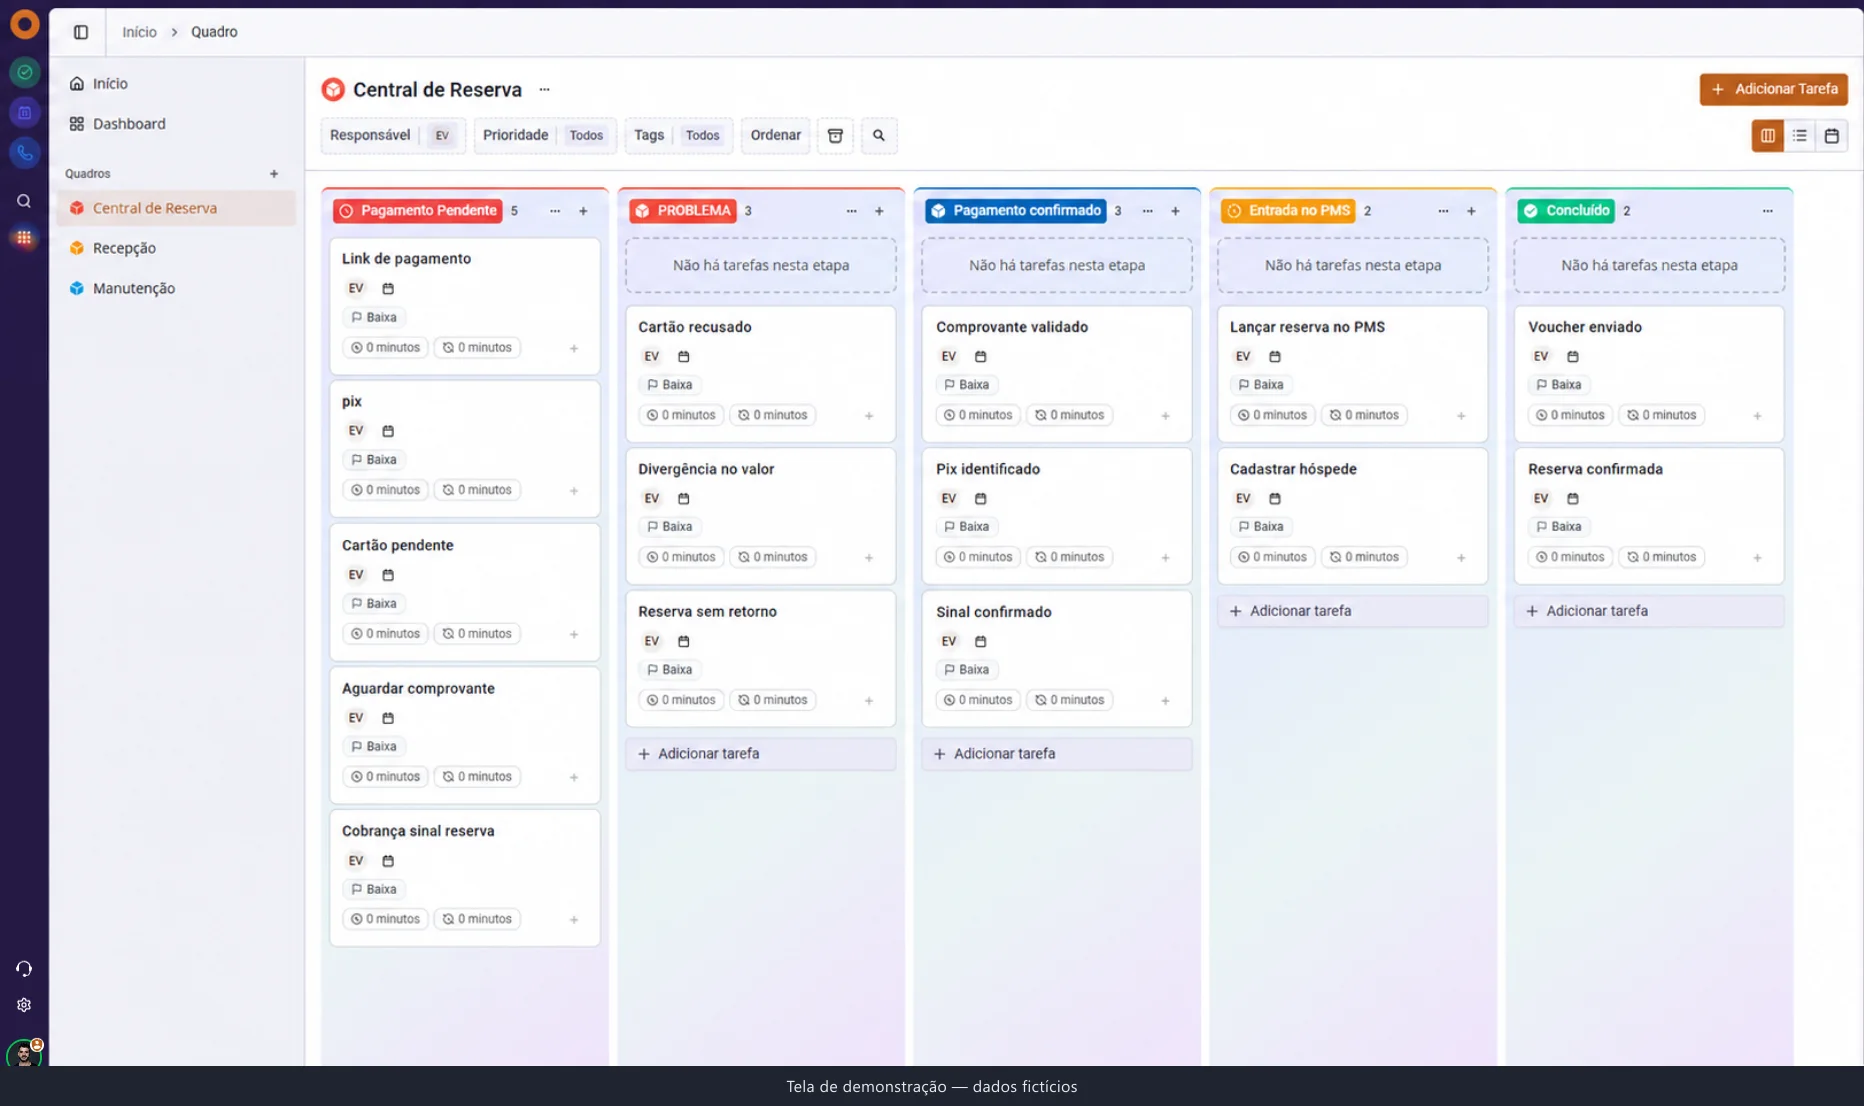Toggle the sidebar collapse icon

(81, 32)
